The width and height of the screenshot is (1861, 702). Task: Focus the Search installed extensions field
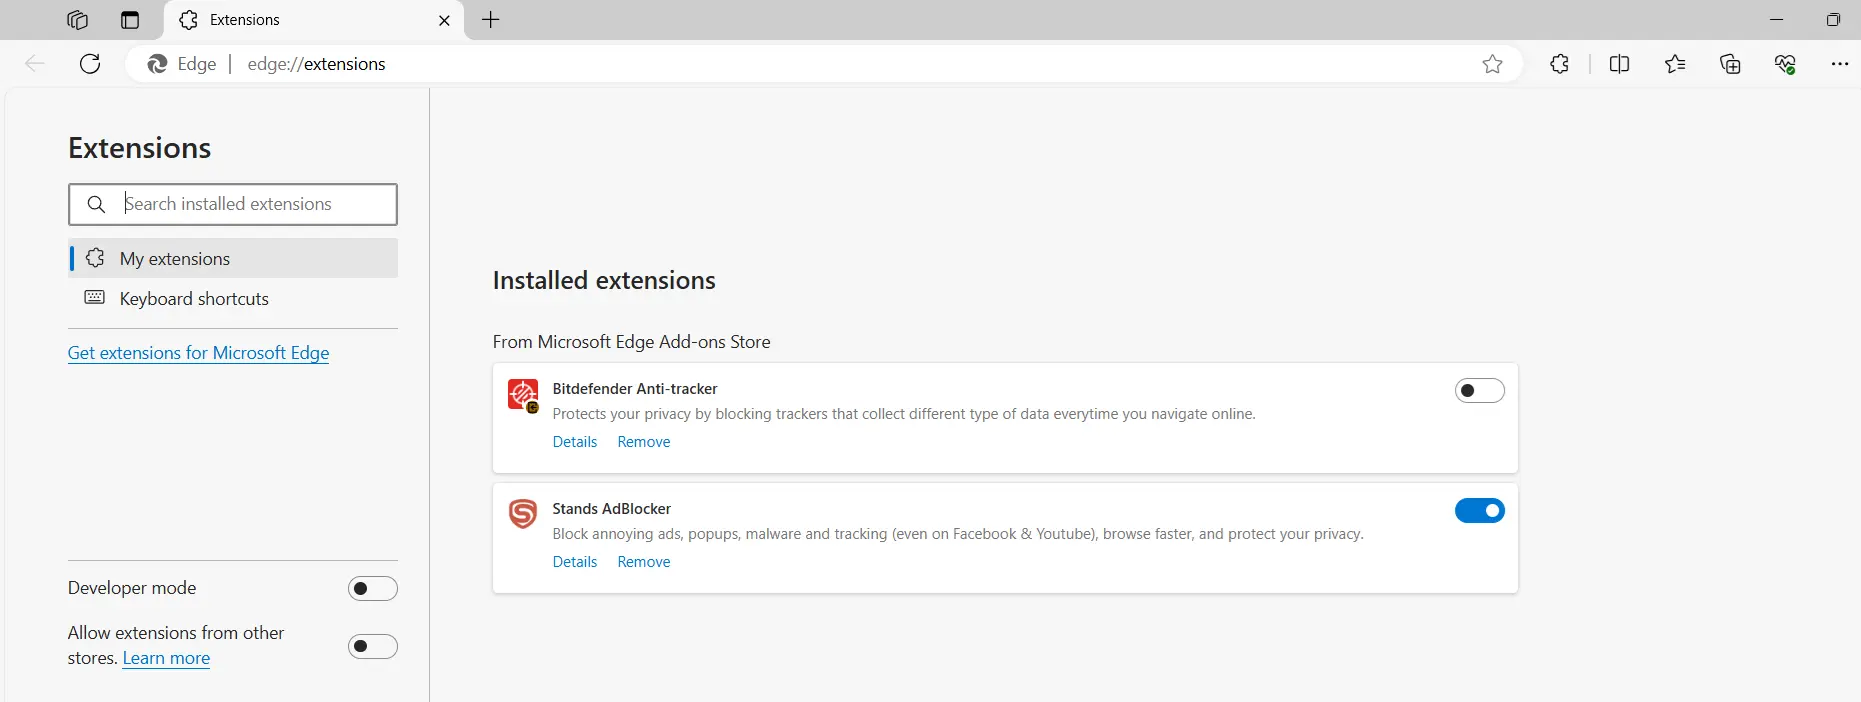click(x=255, y=204)
